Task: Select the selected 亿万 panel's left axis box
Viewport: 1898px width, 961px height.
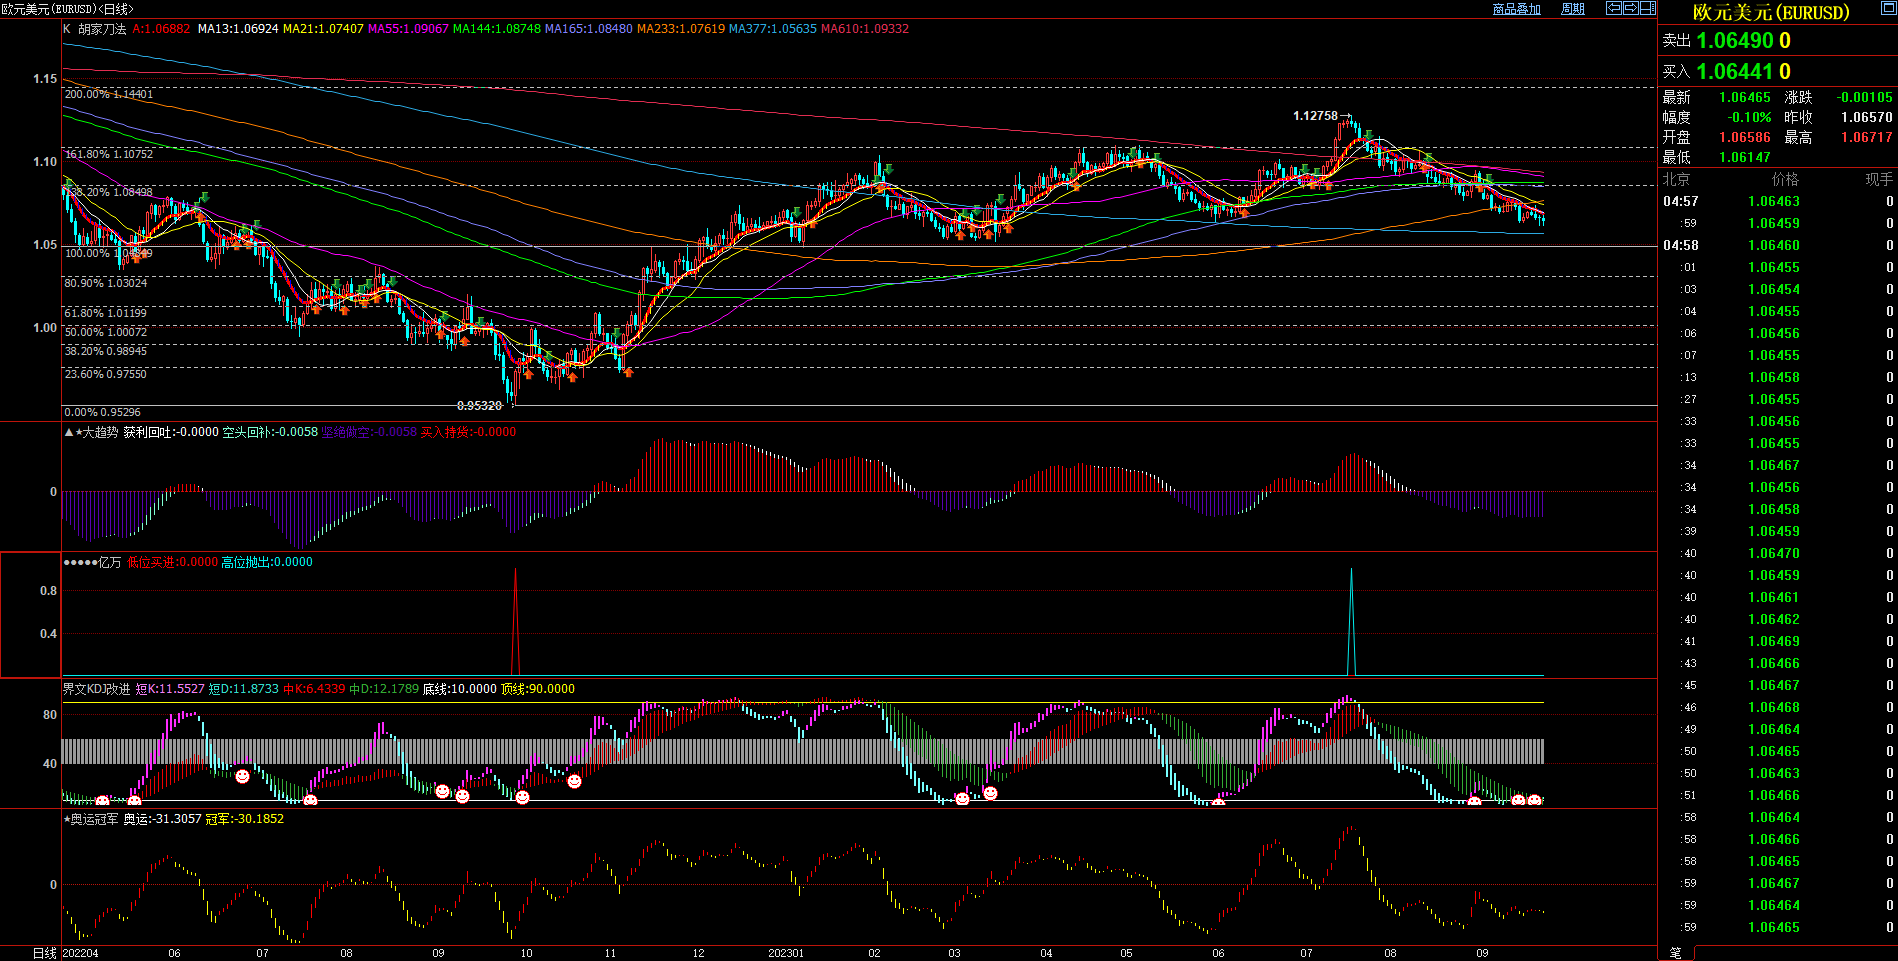Action: pyautogui.click(x=31, y=614)
